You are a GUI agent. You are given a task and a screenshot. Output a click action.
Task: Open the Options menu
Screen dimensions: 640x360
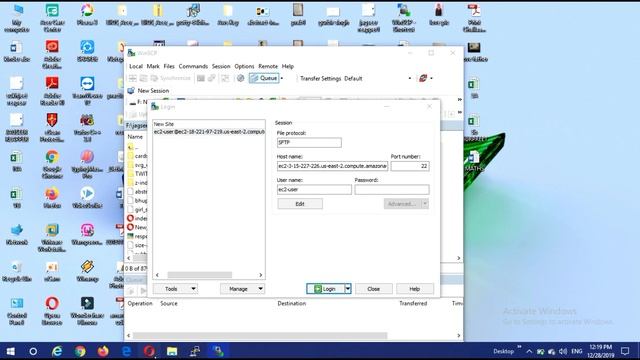[244, 66]
